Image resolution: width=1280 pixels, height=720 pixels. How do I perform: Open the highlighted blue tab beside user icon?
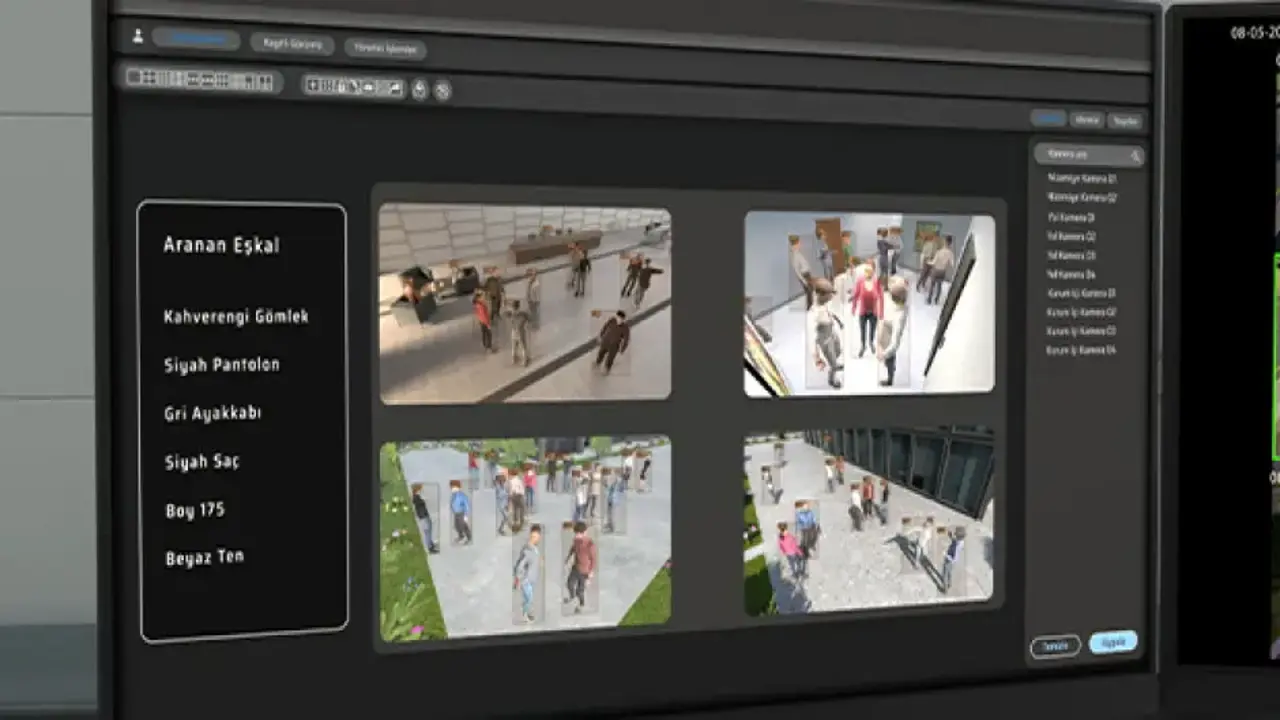pyautogui.click(x=196, y=39)
